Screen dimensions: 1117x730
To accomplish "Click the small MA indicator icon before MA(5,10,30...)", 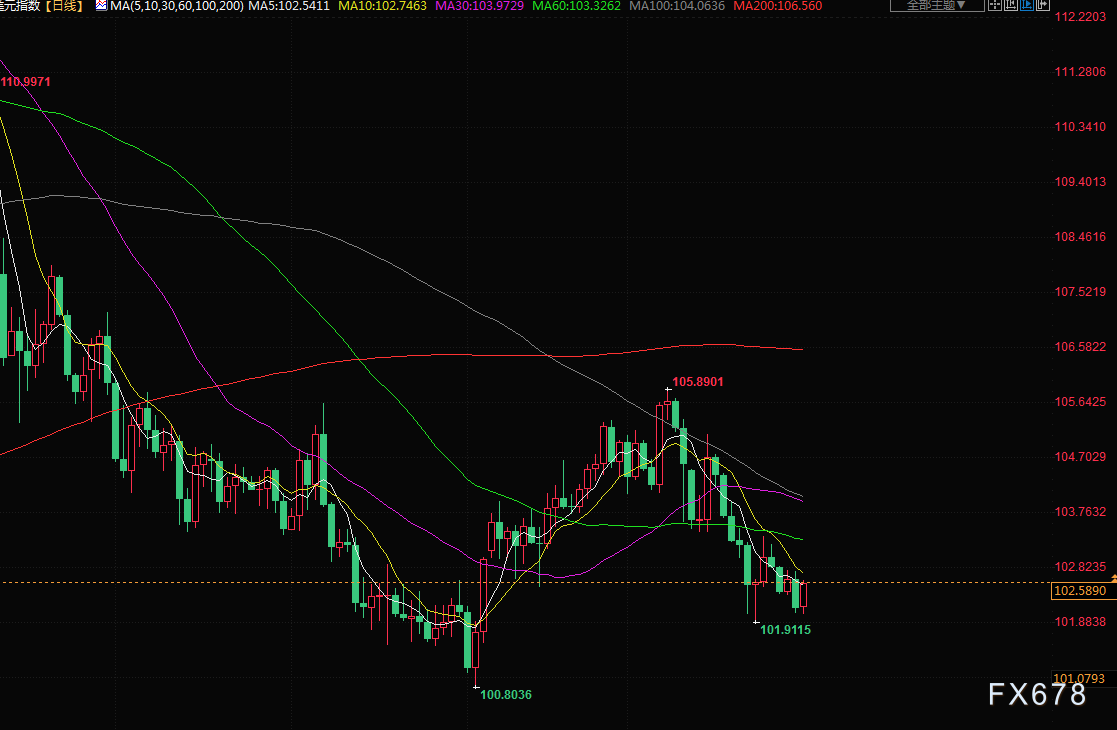I will 101,6.
